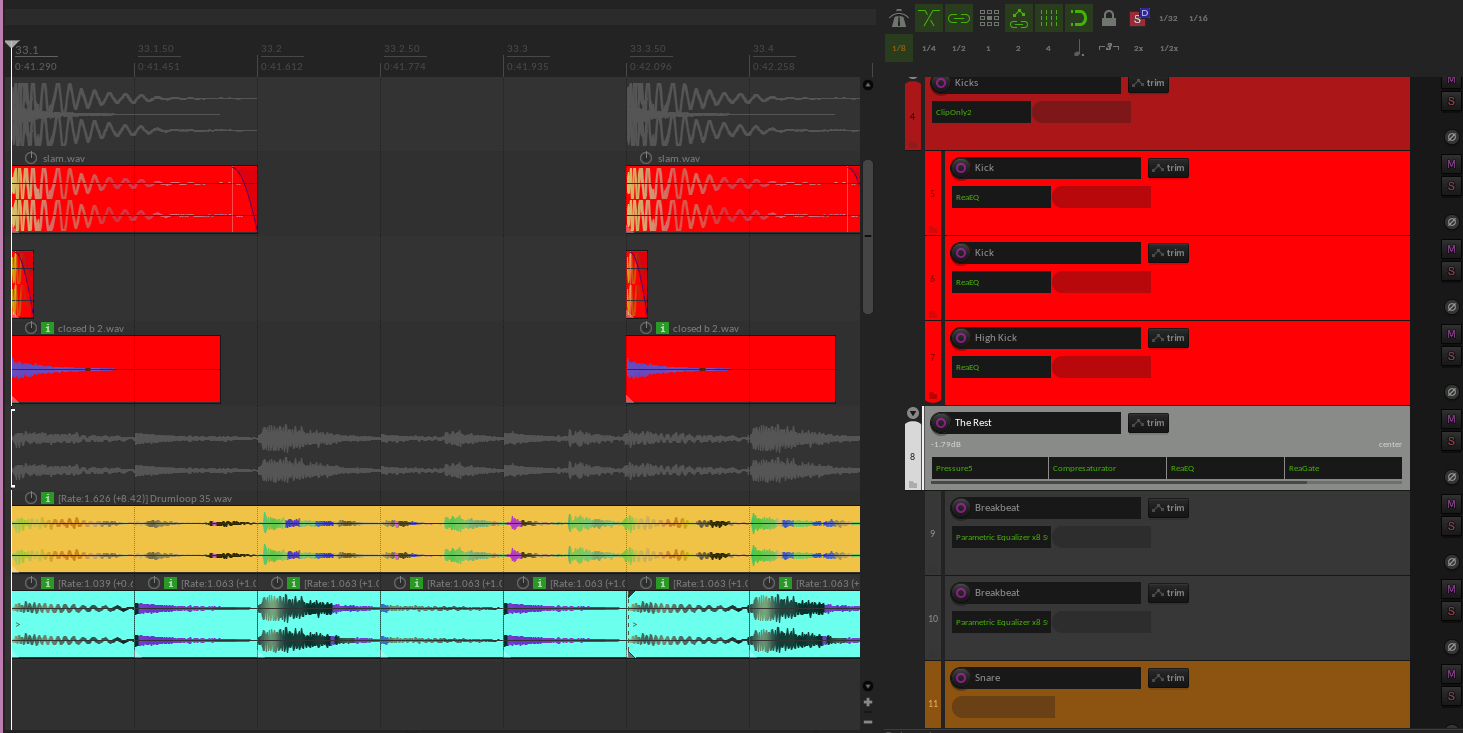Click power icon on second closed b 2.wav item

(646, 328)
